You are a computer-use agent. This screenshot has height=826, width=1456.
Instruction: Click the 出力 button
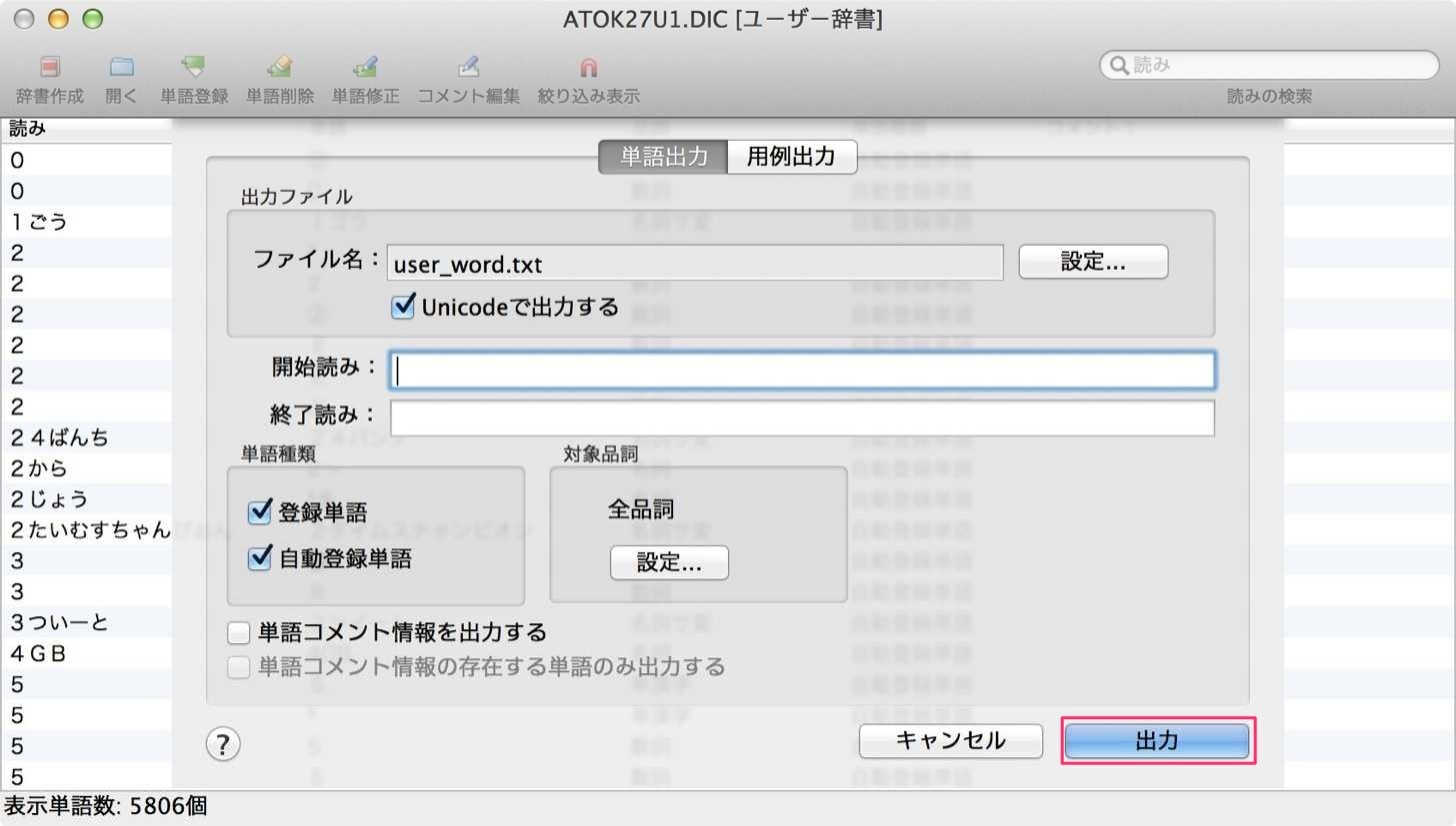[x=1157, y=741]
